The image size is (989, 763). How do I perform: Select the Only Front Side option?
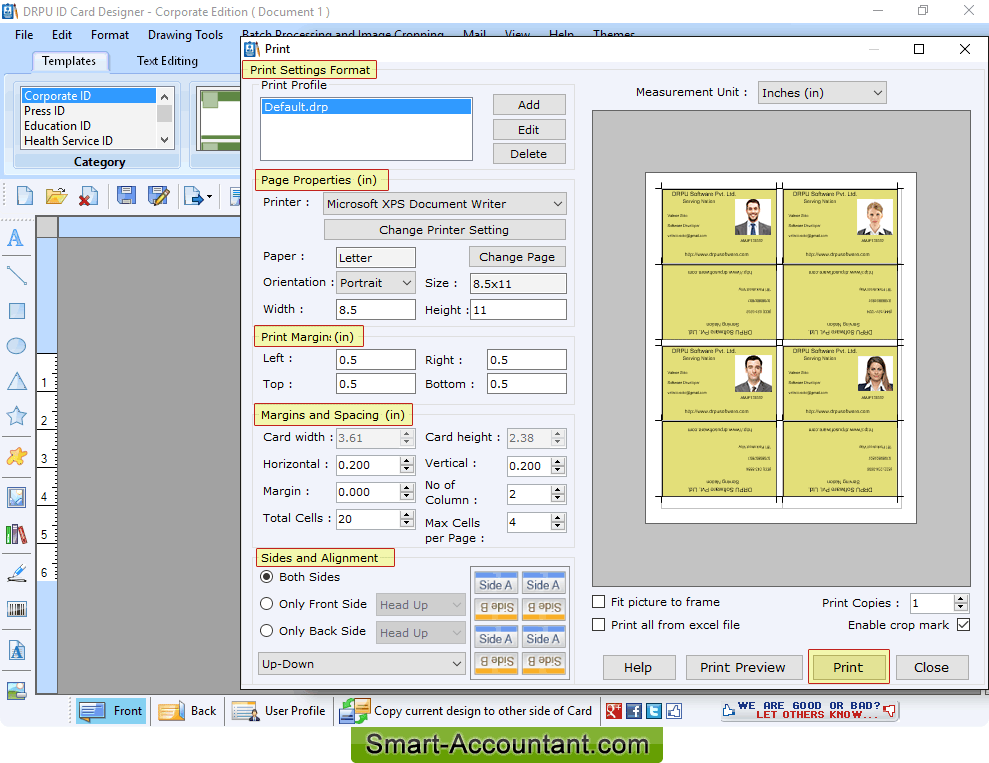coord(267,604)
